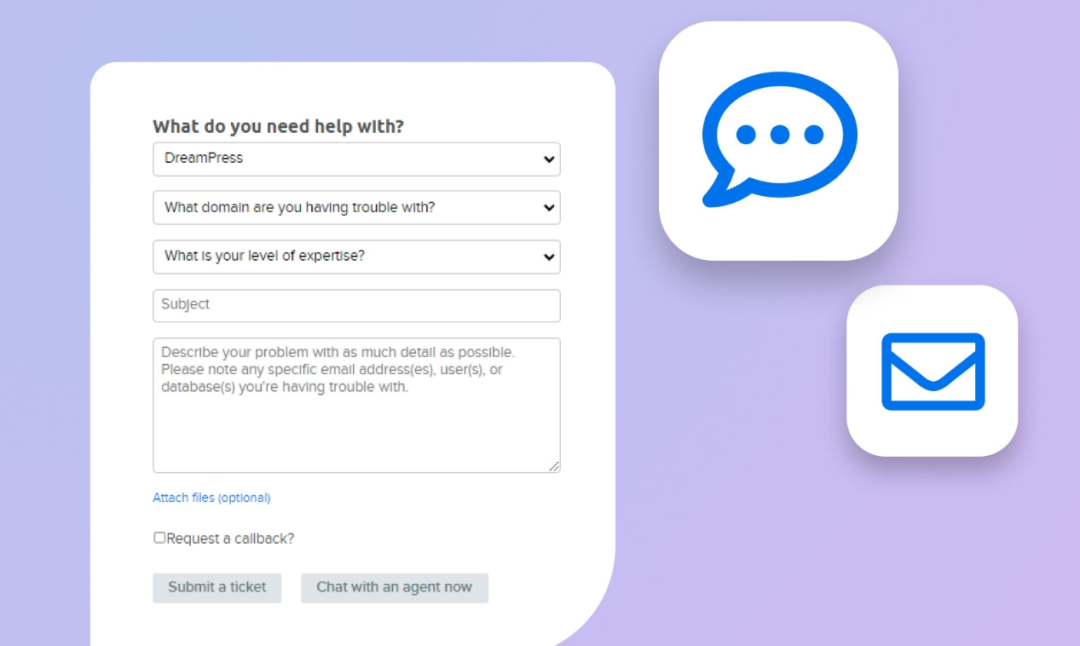Image resolution: width=1080 pixels, height=646 pixels.
Task: Click the textarea resize grip icon
Action: (554, 466)
